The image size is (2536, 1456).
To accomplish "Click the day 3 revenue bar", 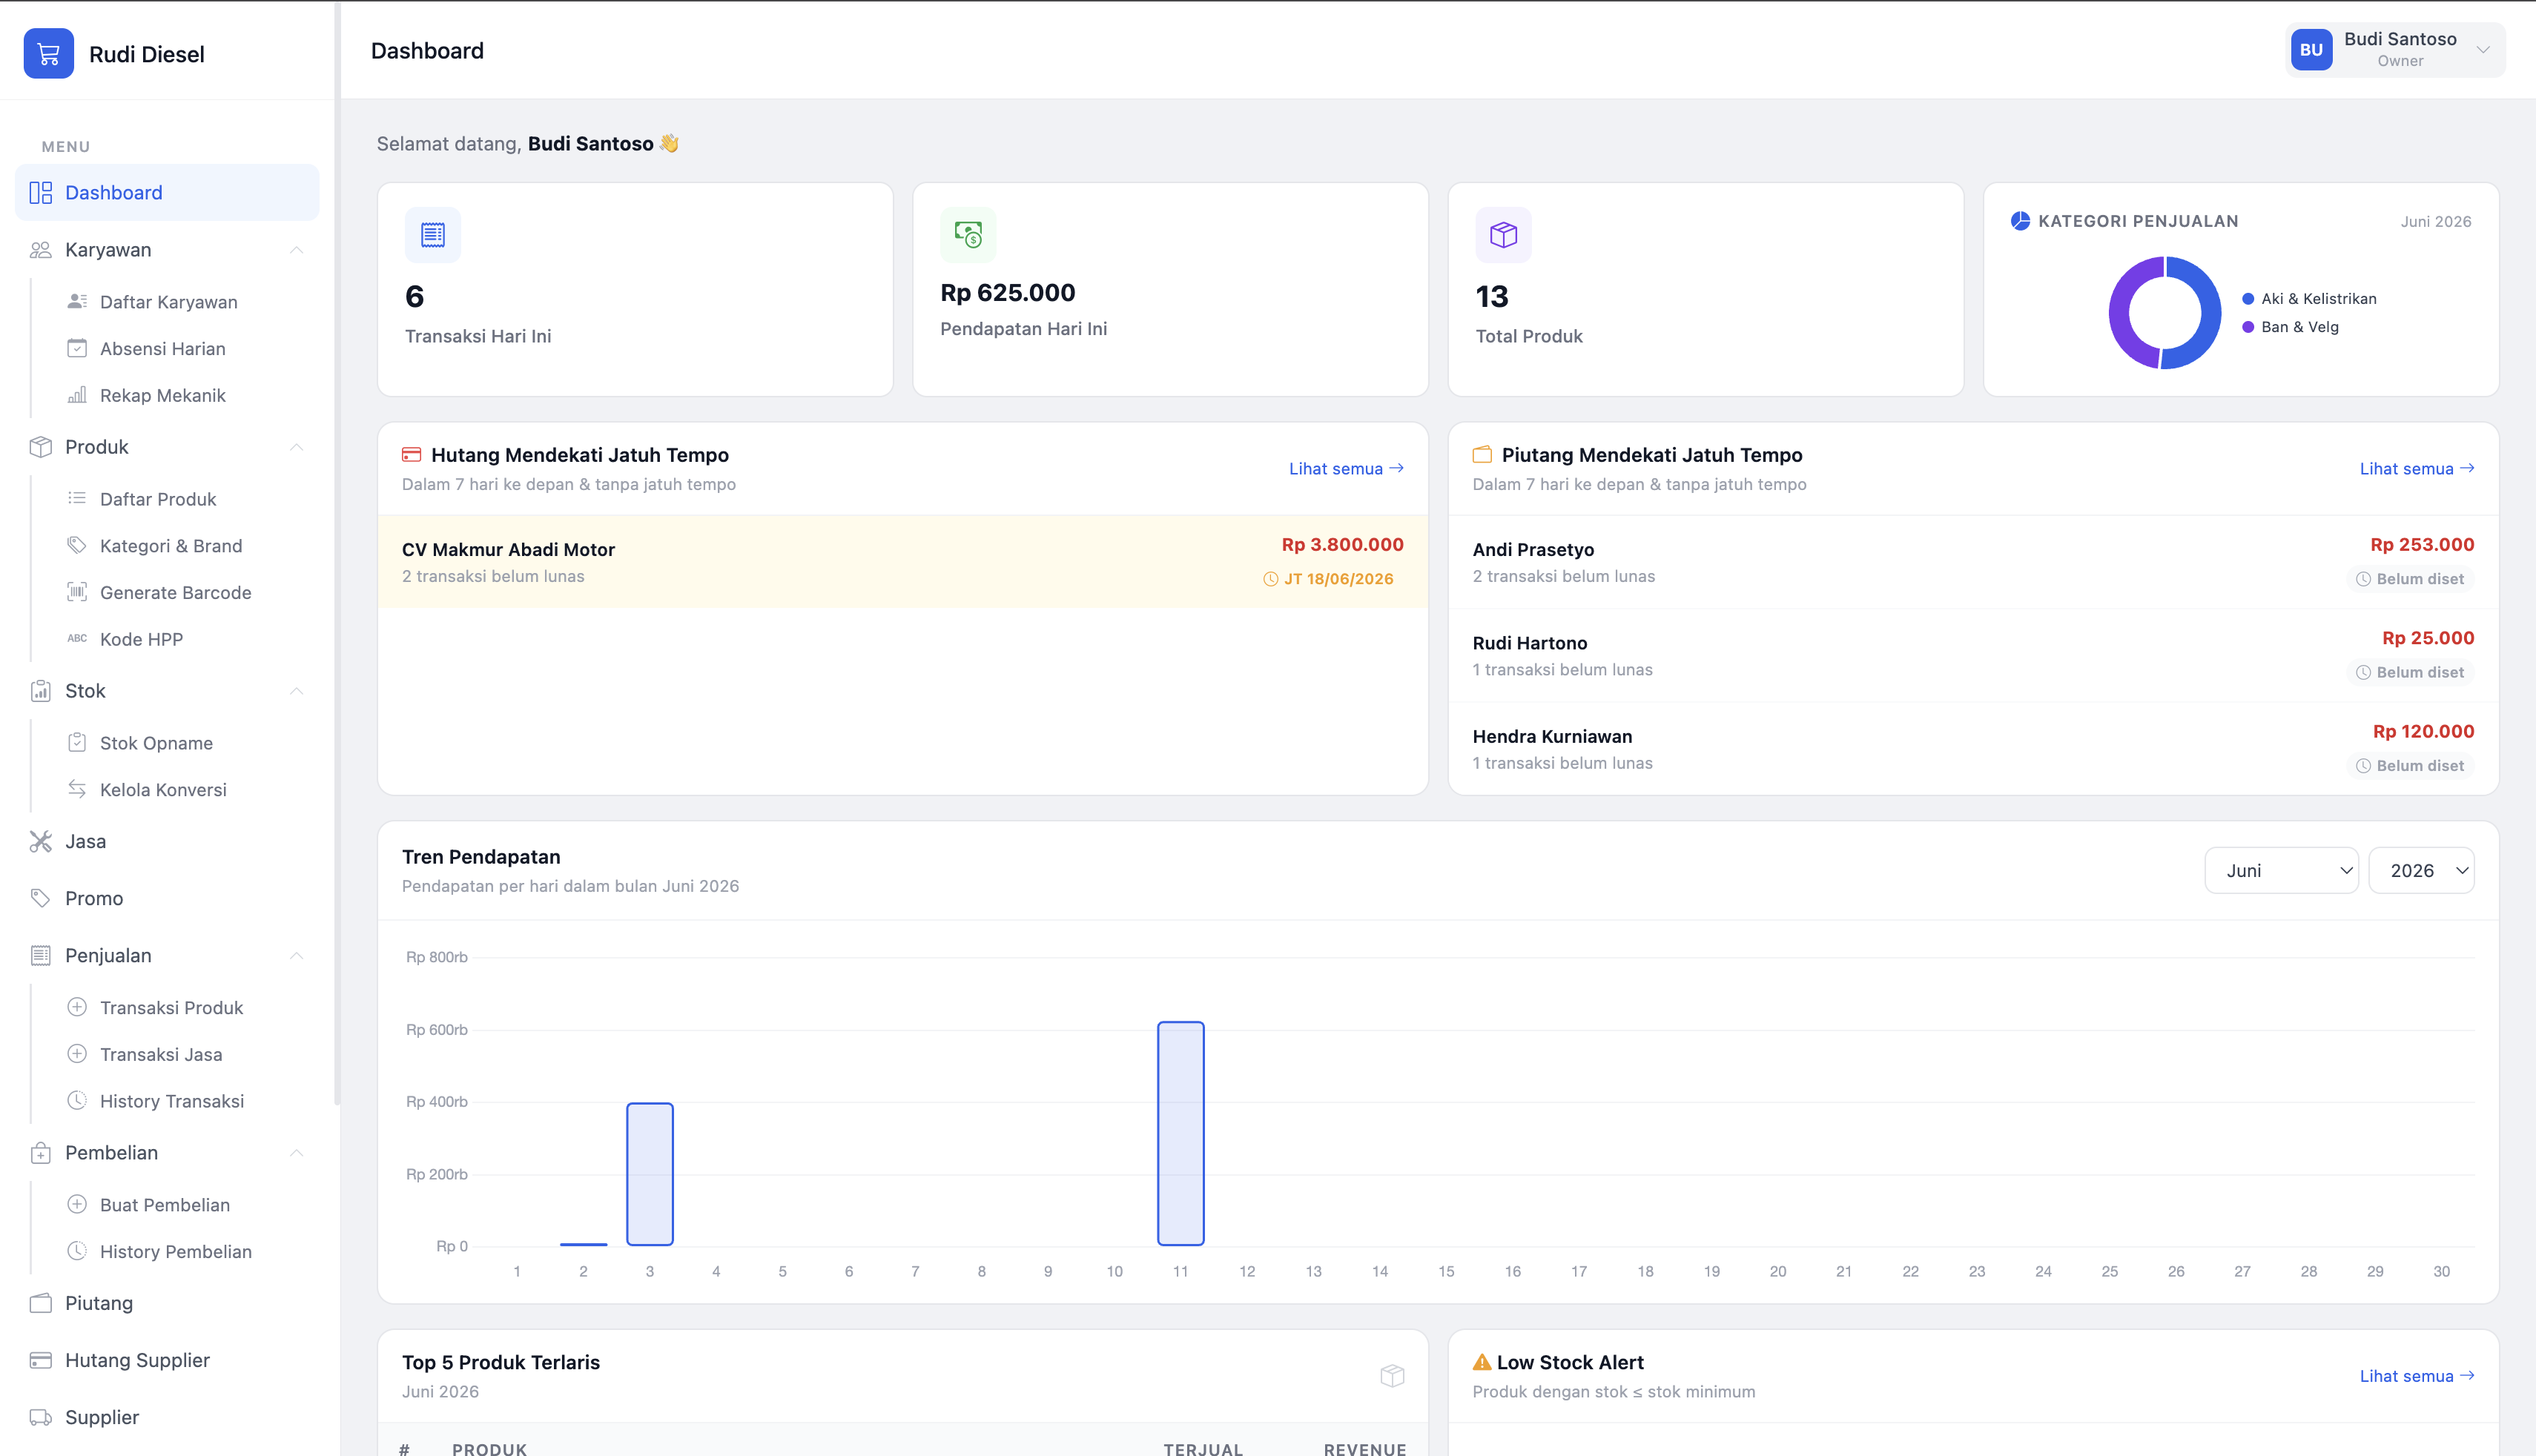I will click(x=650, y=1174).
